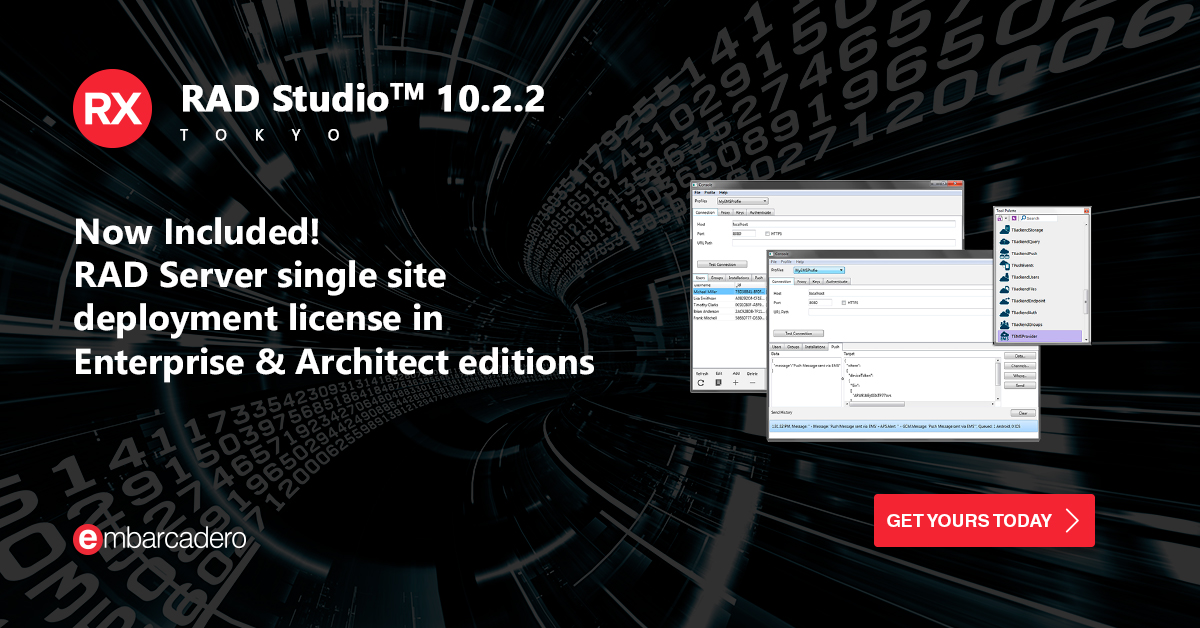
Task: Click the Send History message entry
Action: [x=903, y=426]
